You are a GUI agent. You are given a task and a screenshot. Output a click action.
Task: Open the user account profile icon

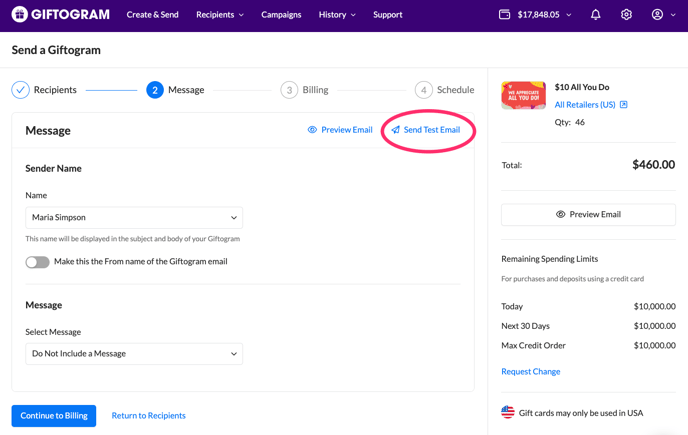[657, 15]
